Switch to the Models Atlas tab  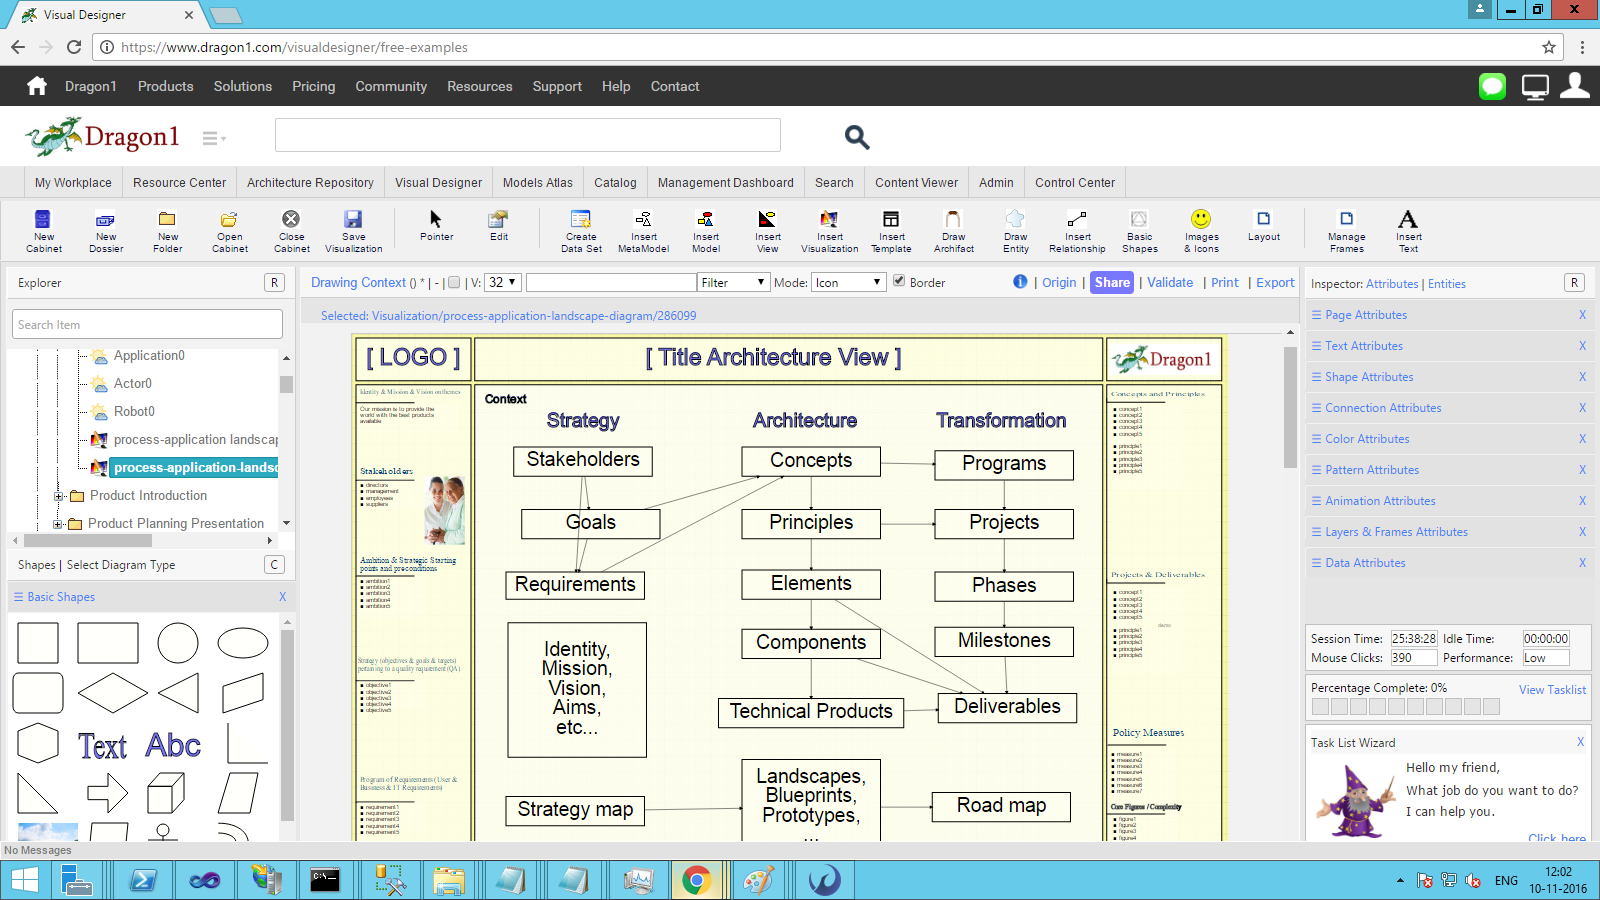pos(538,183)
